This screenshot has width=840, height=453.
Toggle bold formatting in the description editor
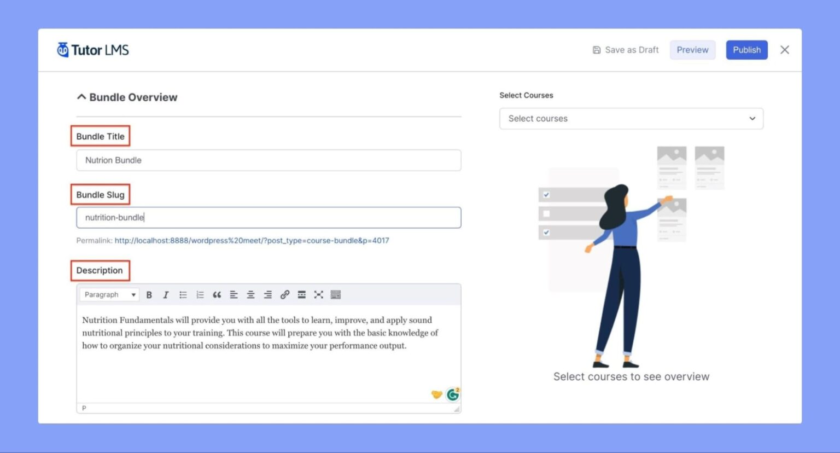pos(149,295)
